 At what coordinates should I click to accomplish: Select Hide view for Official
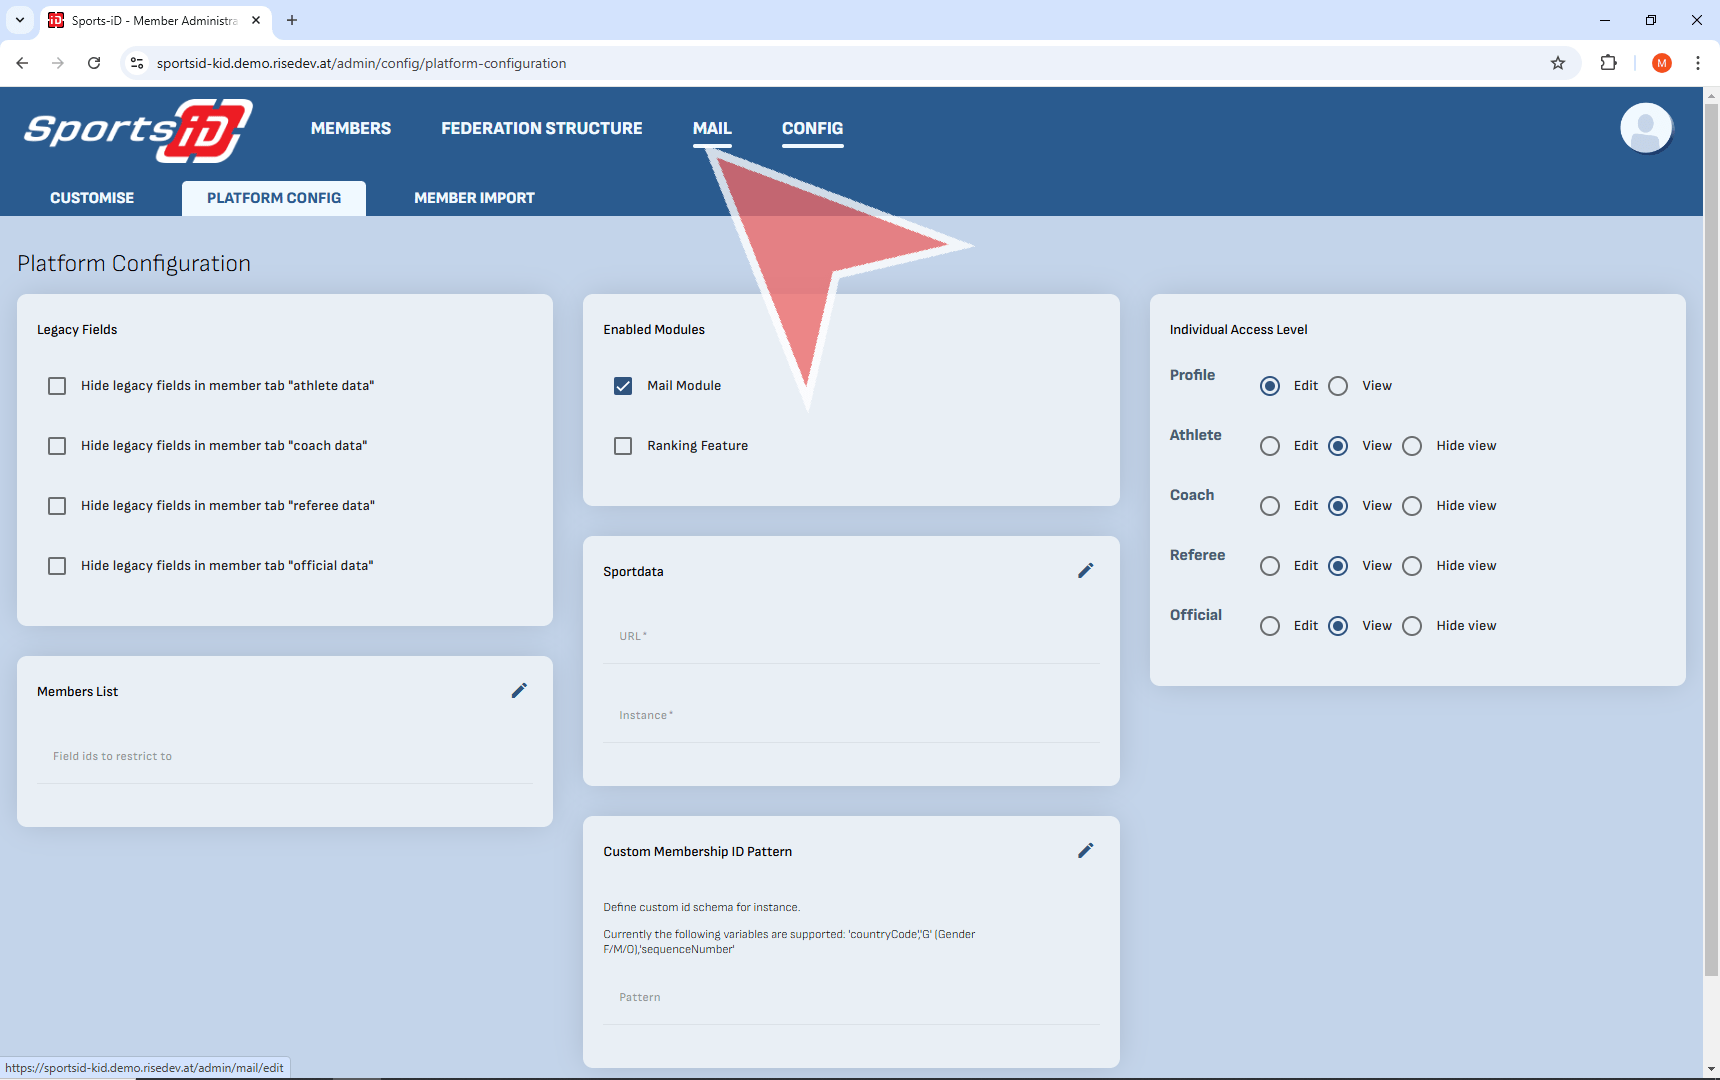[1412, 626]
